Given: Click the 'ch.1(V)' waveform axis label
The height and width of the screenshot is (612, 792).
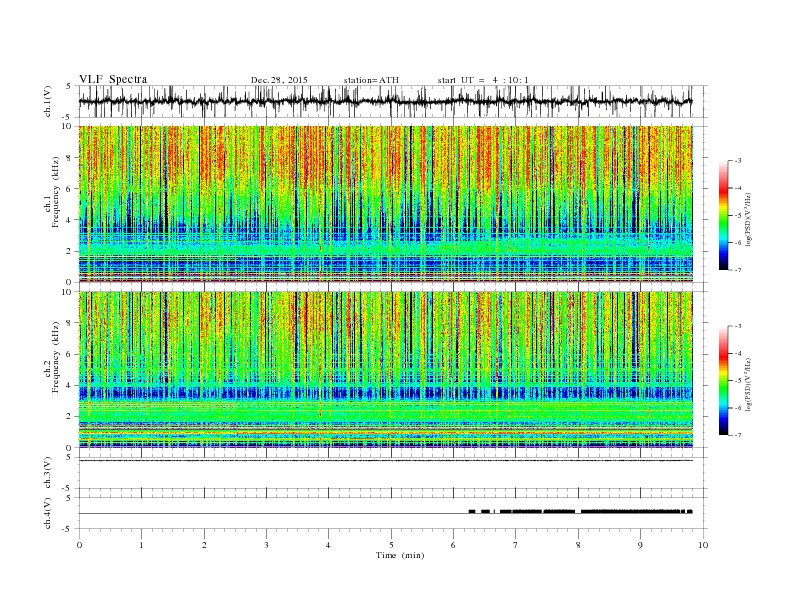Looking at the screenshot, I should point(48,101).
